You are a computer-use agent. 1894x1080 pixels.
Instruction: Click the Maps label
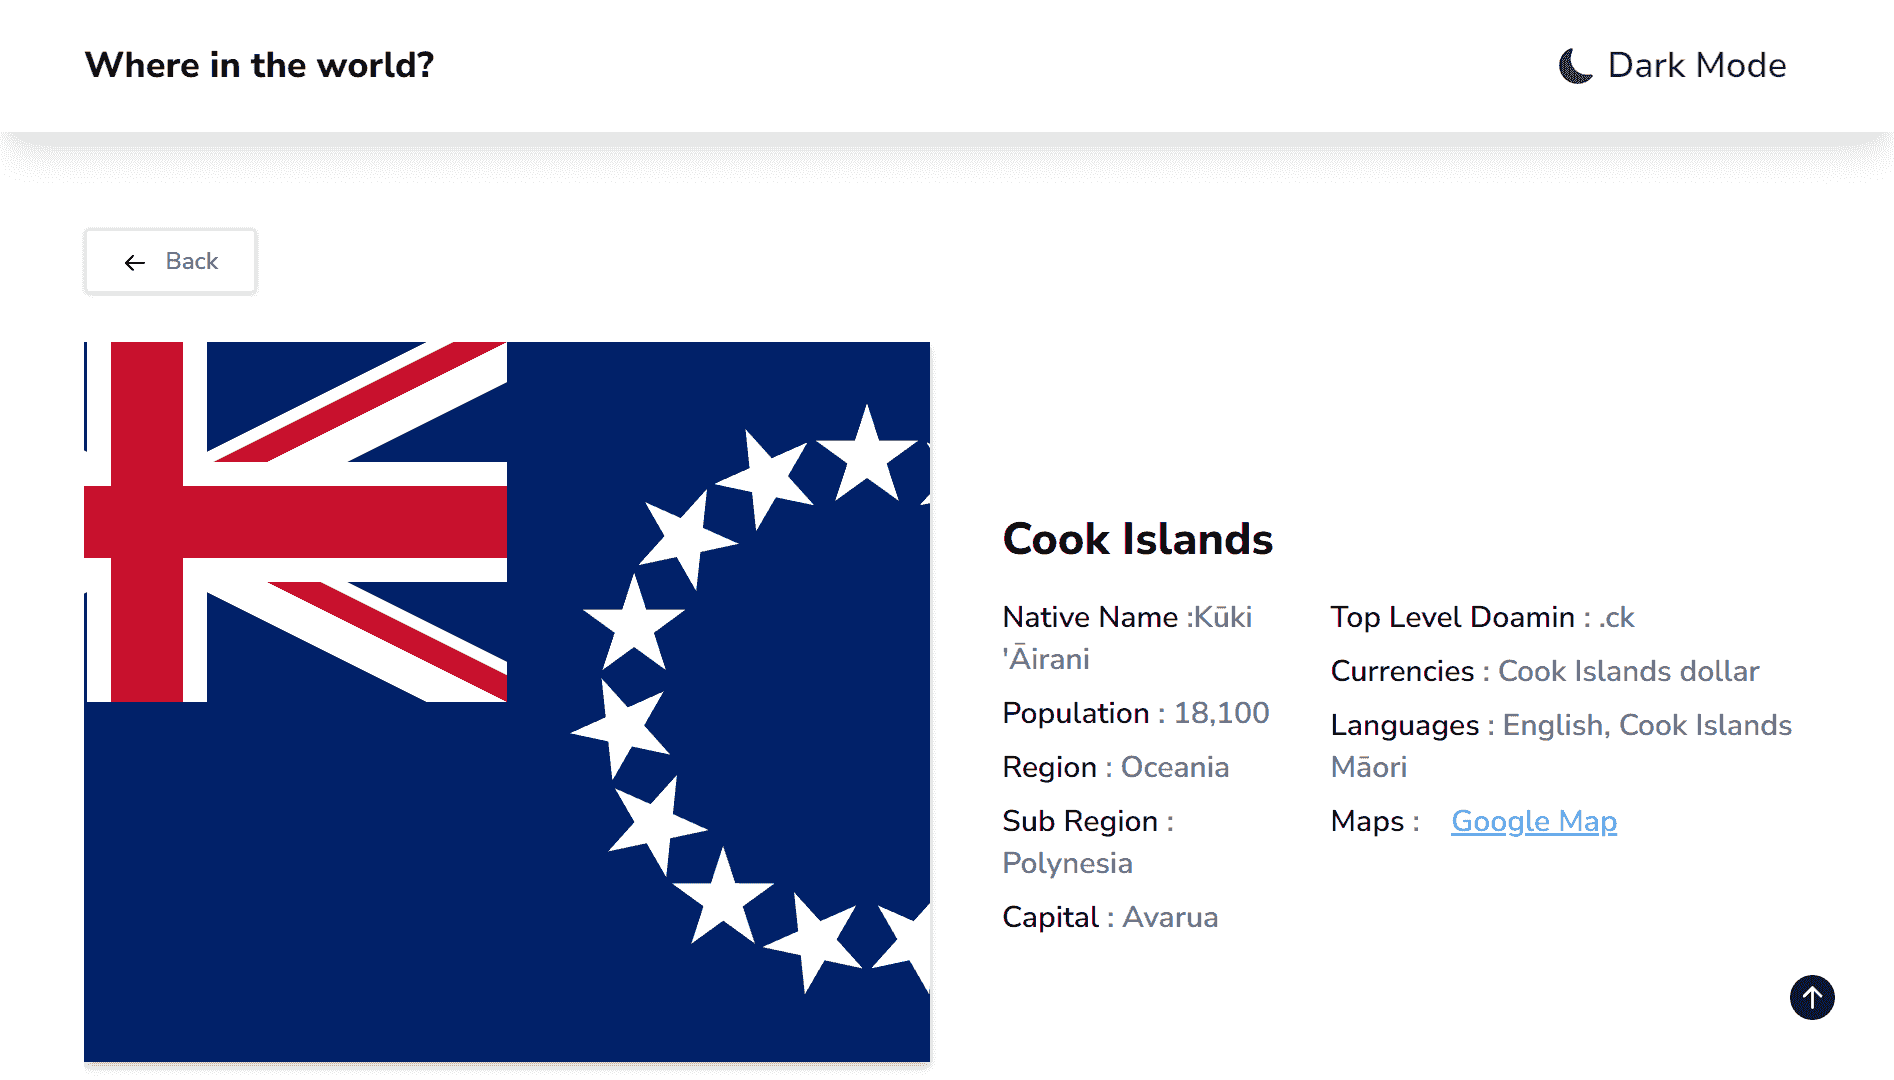pos(1375,821)
